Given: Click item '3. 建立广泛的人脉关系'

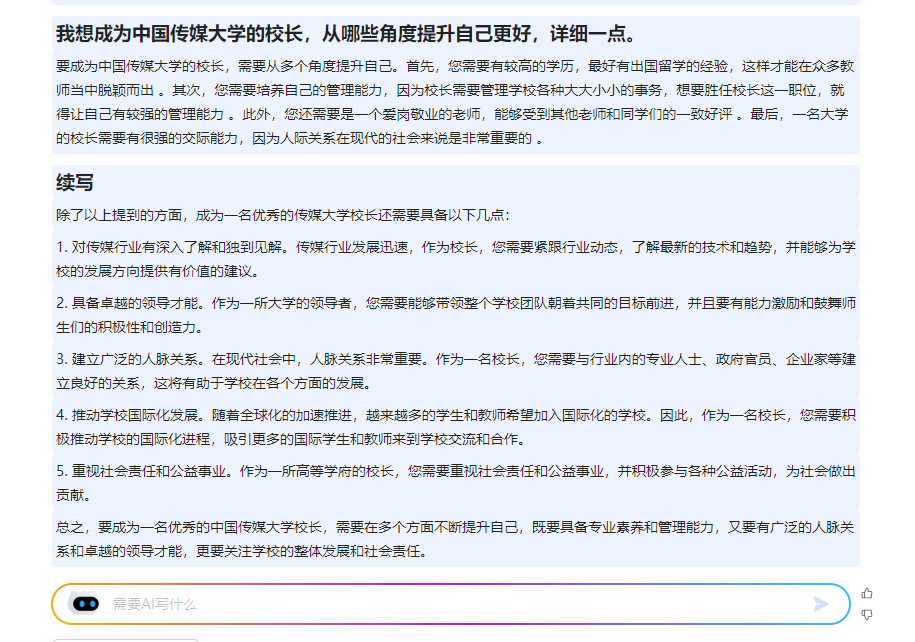Looking at the screenshot, I should [455, 371].
